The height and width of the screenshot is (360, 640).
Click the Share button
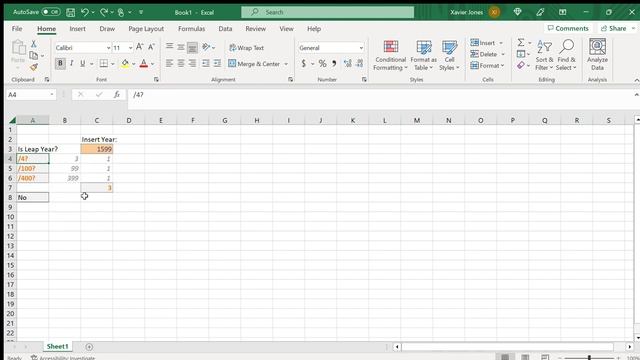click(x=613, y=28)
